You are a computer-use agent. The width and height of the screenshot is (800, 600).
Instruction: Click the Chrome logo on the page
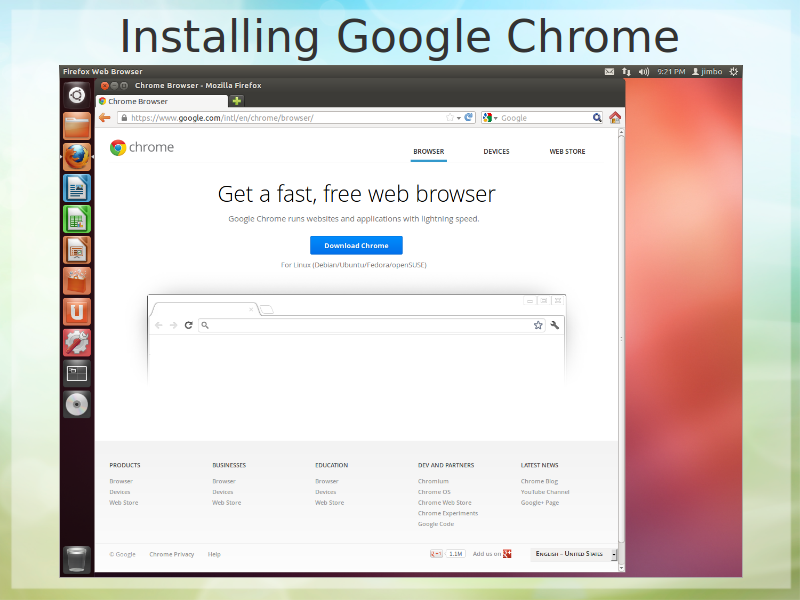pyautogui.click(x=142, y=147)
